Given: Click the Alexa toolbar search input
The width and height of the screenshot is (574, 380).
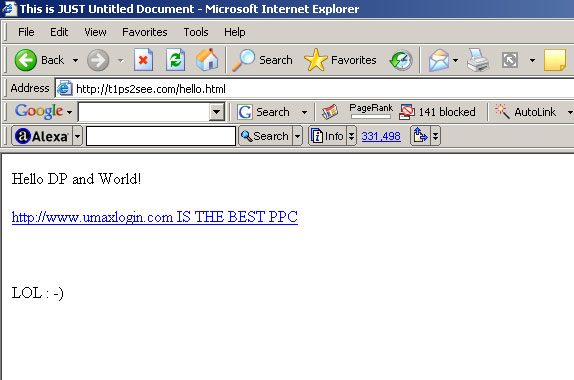Looking at the screenshot, I should tap(161, 136).
